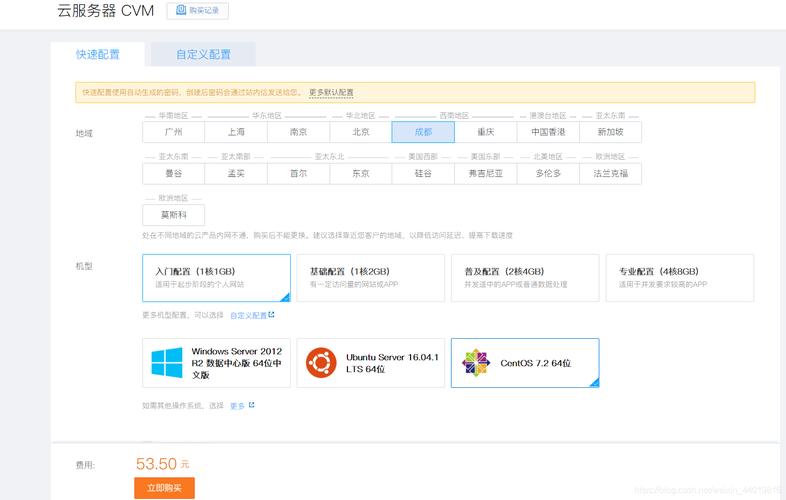Click the 云服务器 CVM page title
This screenshot has width=786, height=500.
[x=105, y=11]
